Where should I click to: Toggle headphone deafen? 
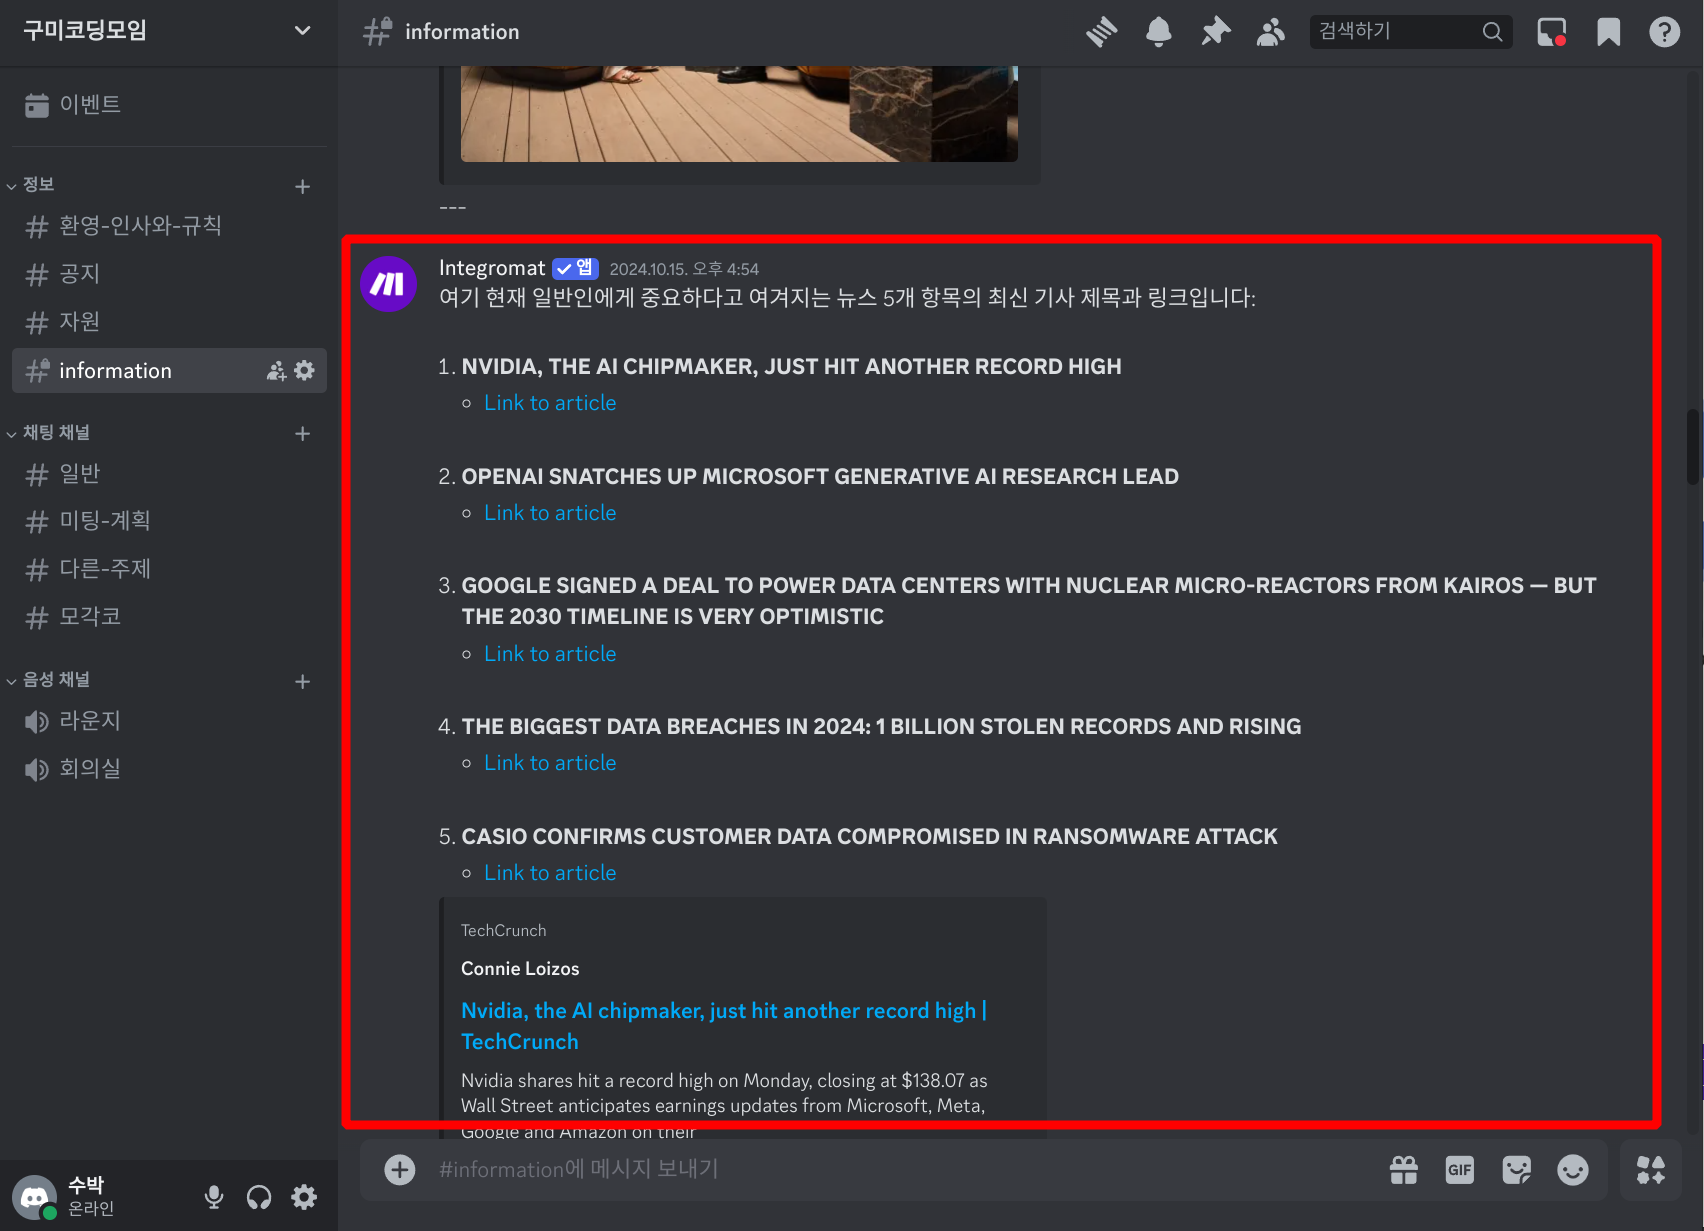[x=259, y=1197]
